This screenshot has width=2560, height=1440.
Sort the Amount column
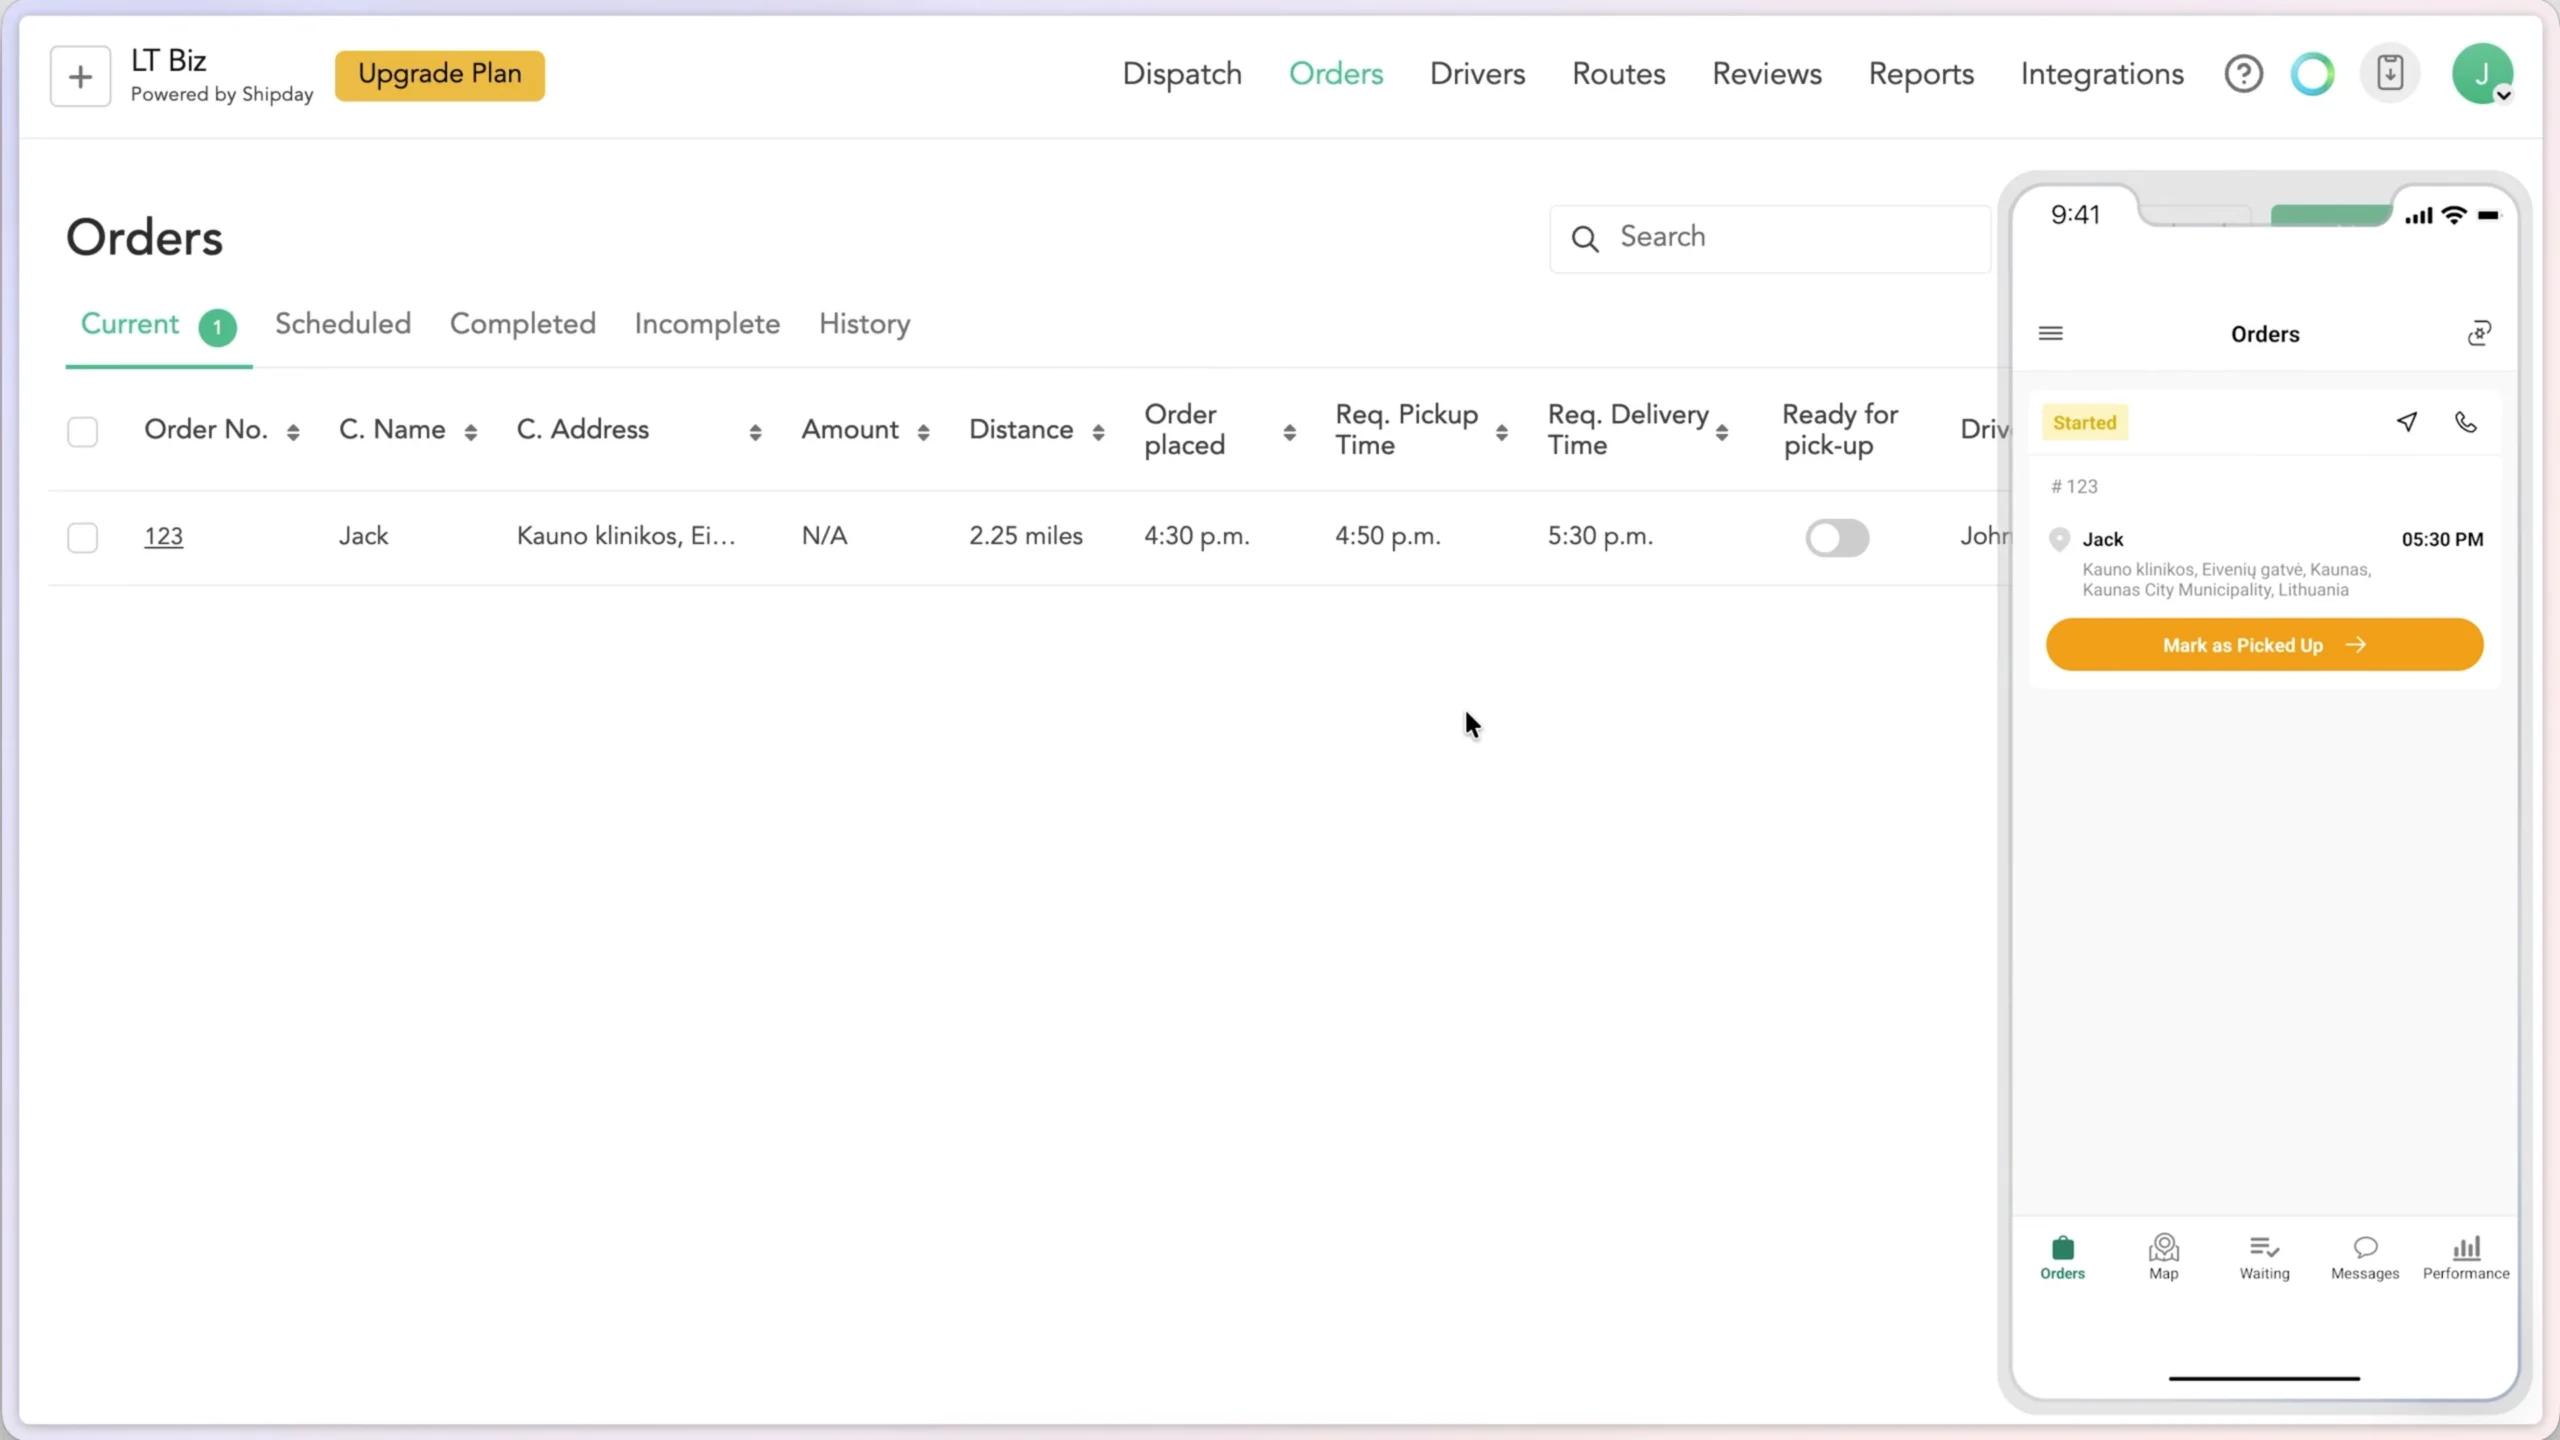pos(923,431)
